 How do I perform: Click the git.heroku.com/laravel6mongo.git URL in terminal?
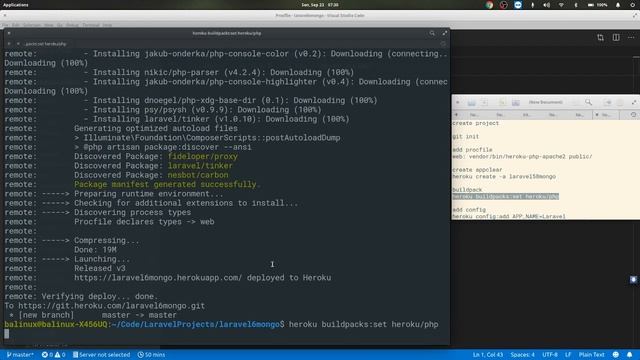coord(111,306)
